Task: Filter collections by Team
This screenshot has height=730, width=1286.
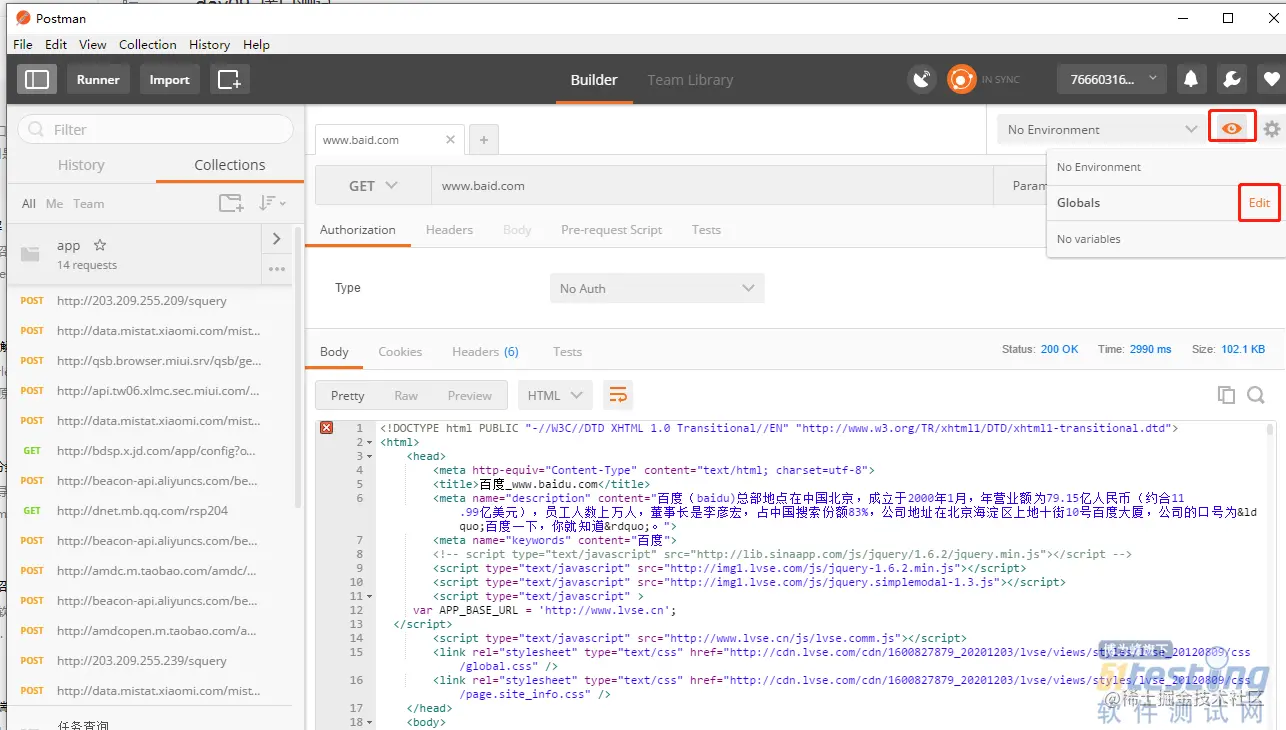Action: [88, 203]
